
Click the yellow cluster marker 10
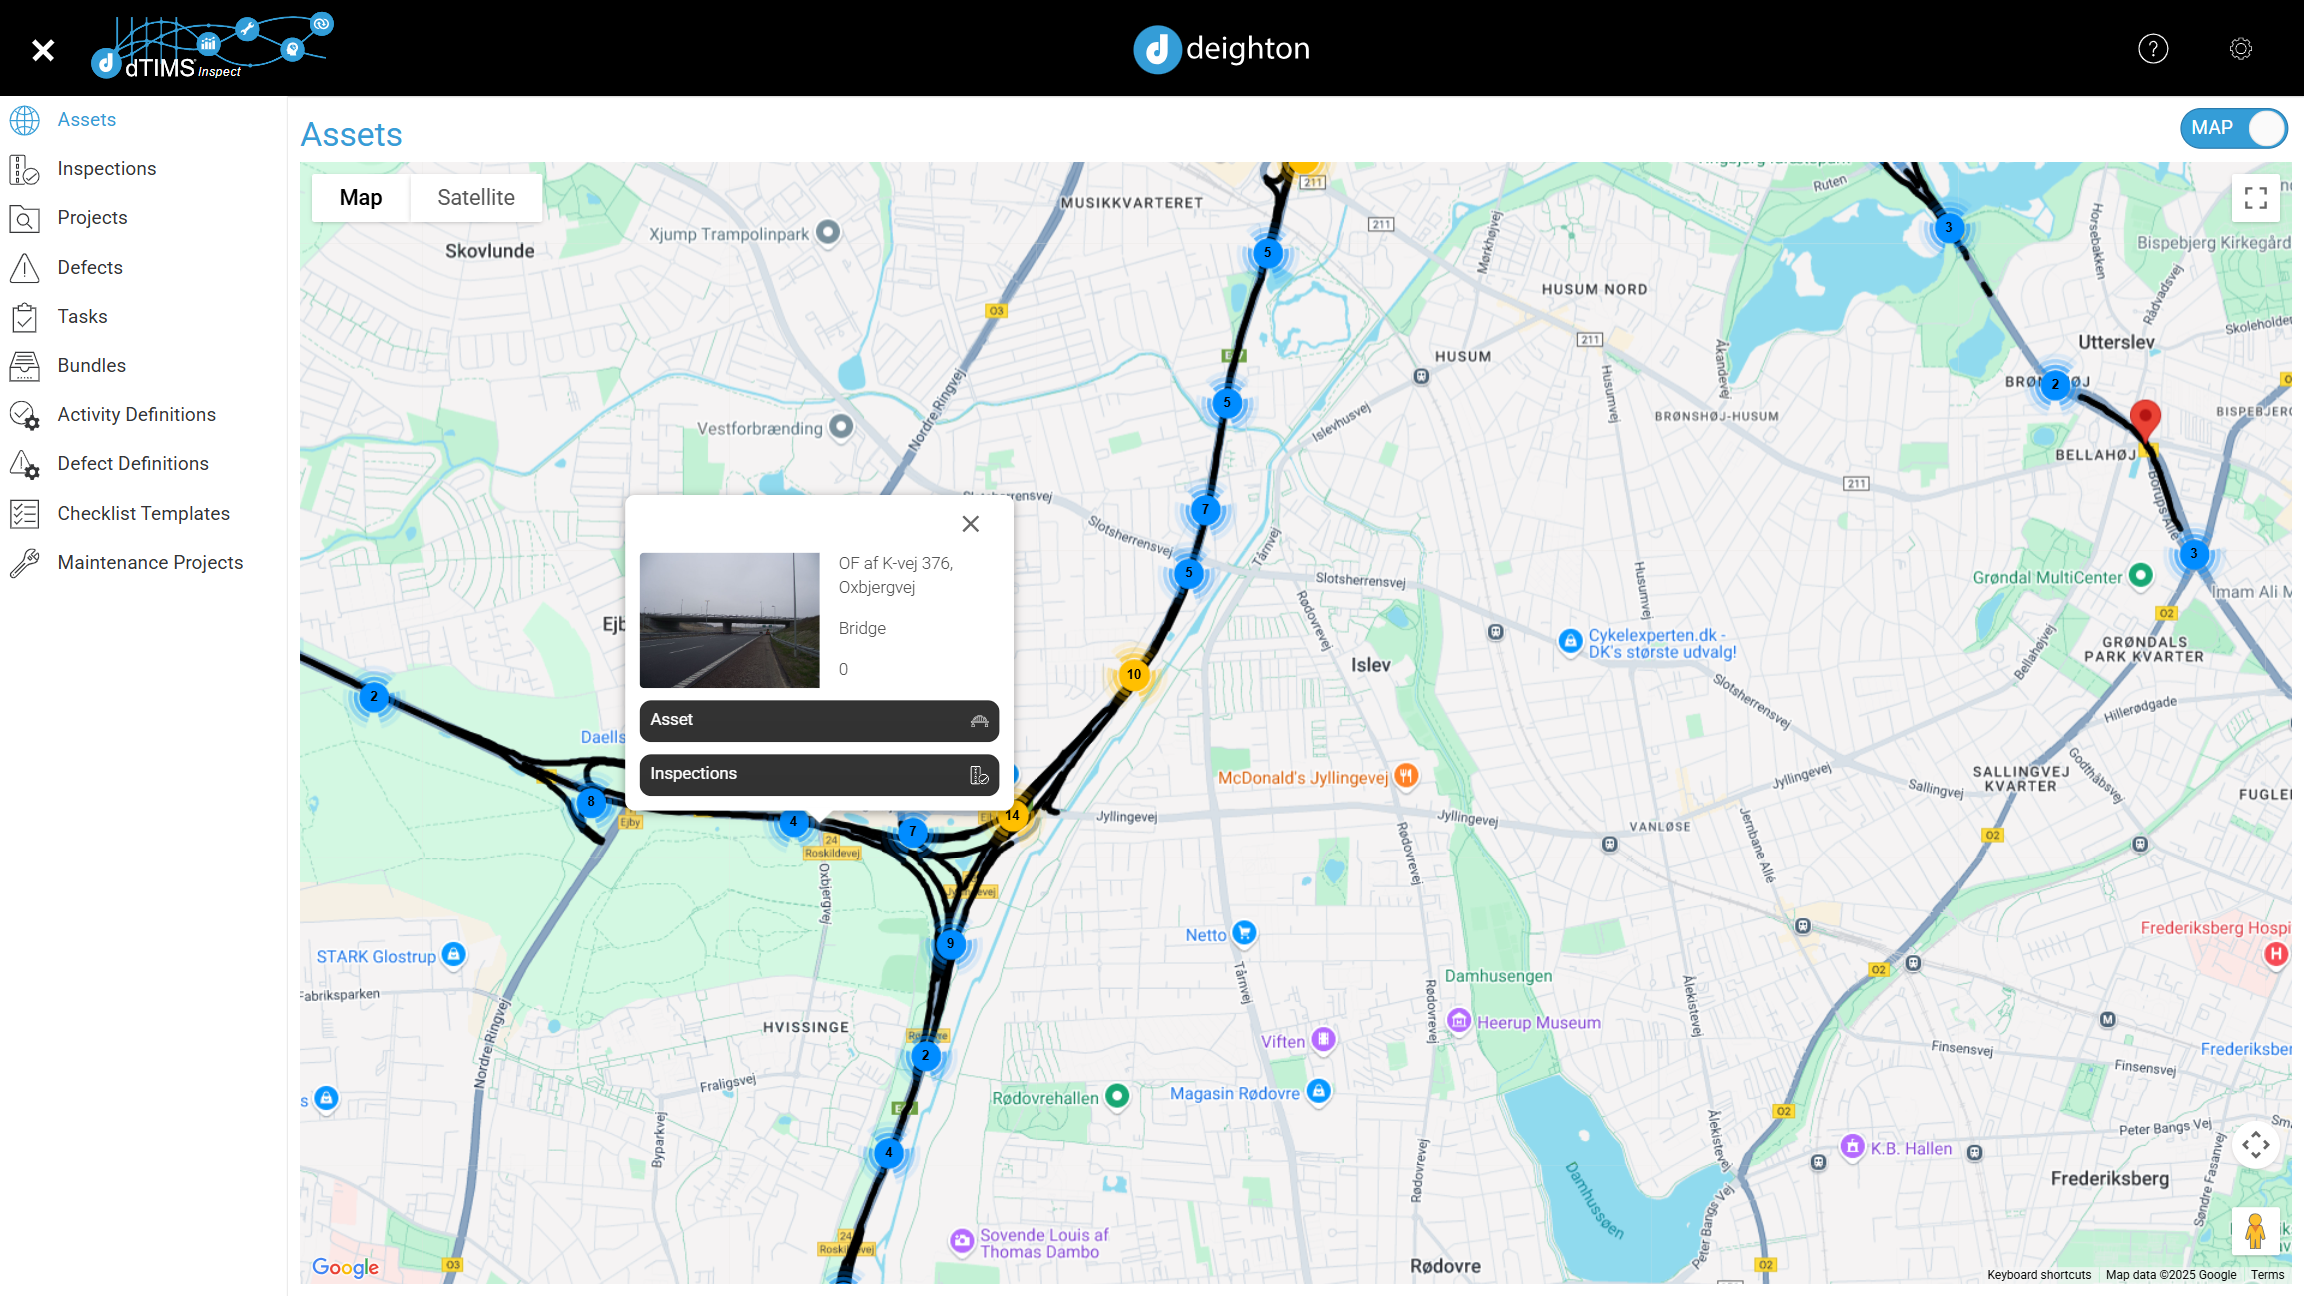[x=1133, y=674]
